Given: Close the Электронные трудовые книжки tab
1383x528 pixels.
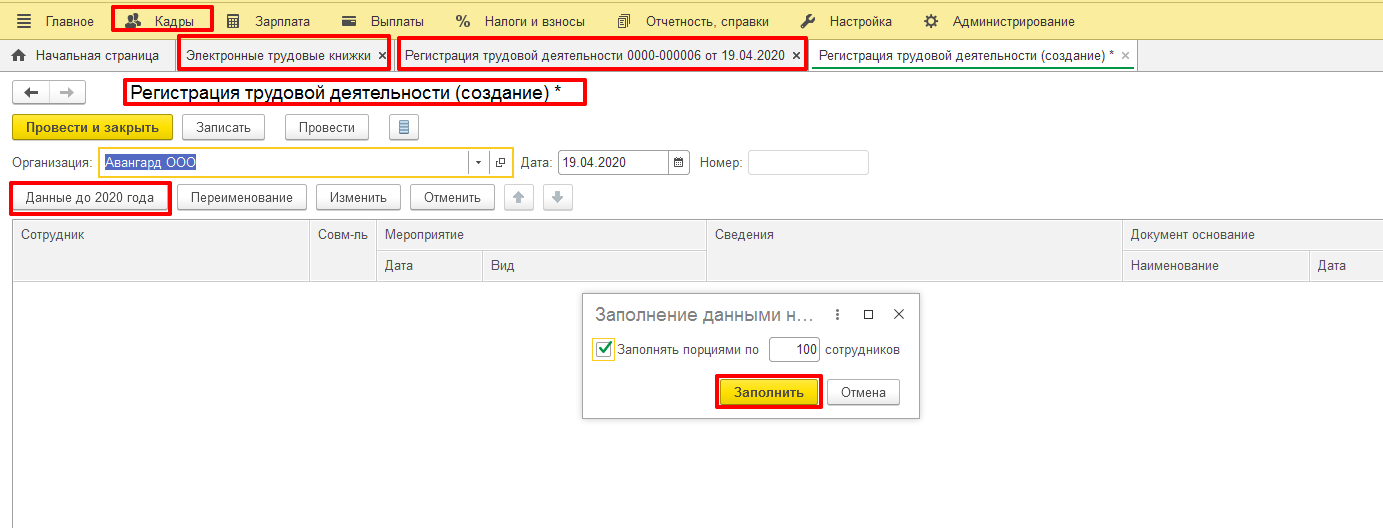Looking at the screenshot, I should click(382, 56).
